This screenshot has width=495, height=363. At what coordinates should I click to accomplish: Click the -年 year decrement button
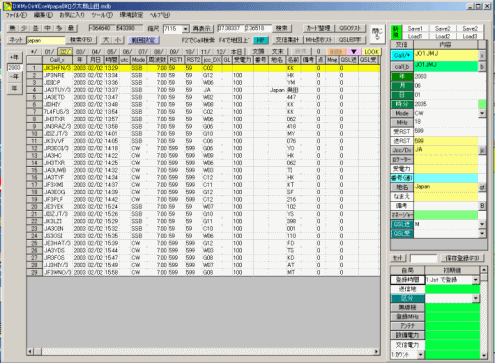[x=14, y=77]
